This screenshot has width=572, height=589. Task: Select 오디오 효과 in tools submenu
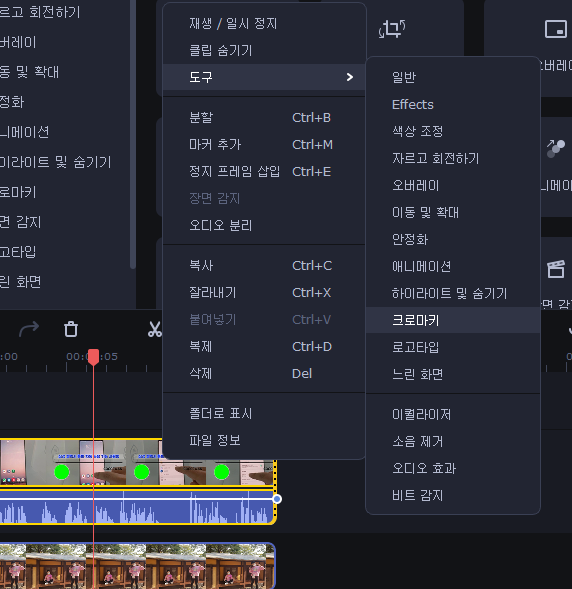(x=453, y=468)
